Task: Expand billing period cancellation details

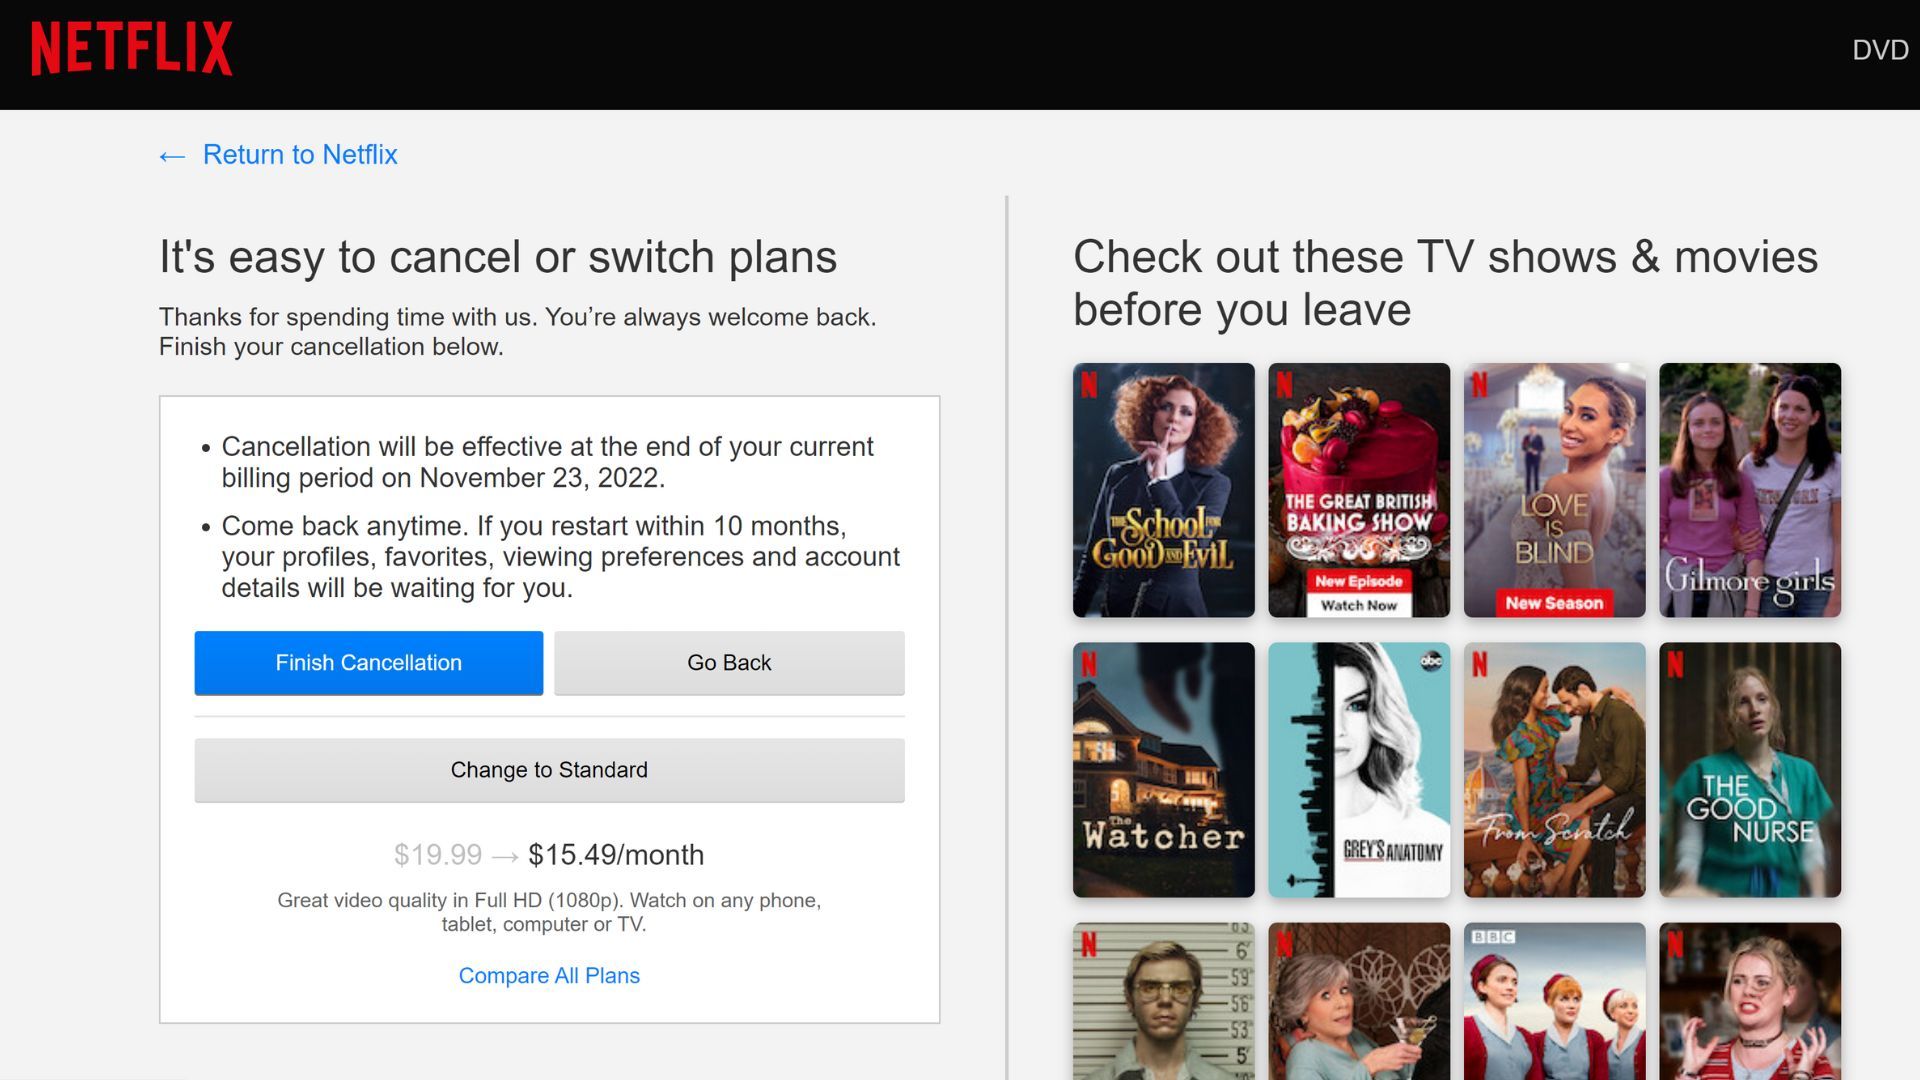Action: point(549,462)
